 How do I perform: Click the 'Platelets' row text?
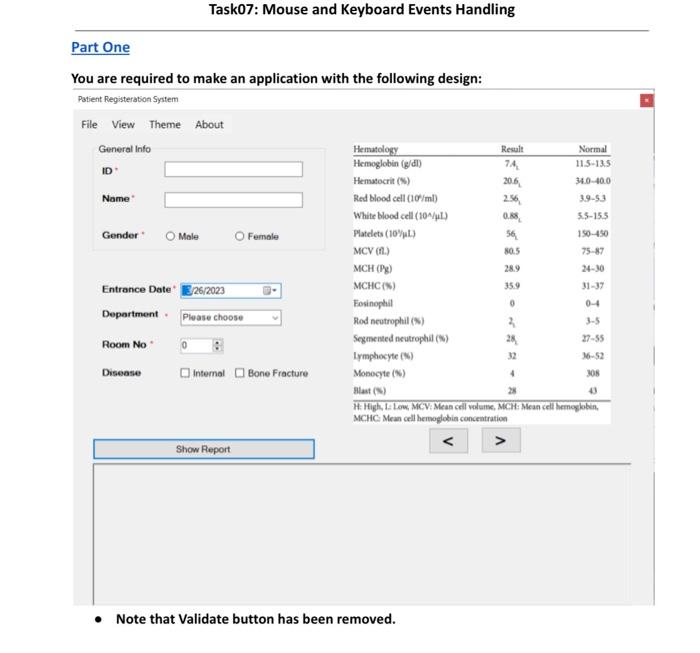coord(384,233)
